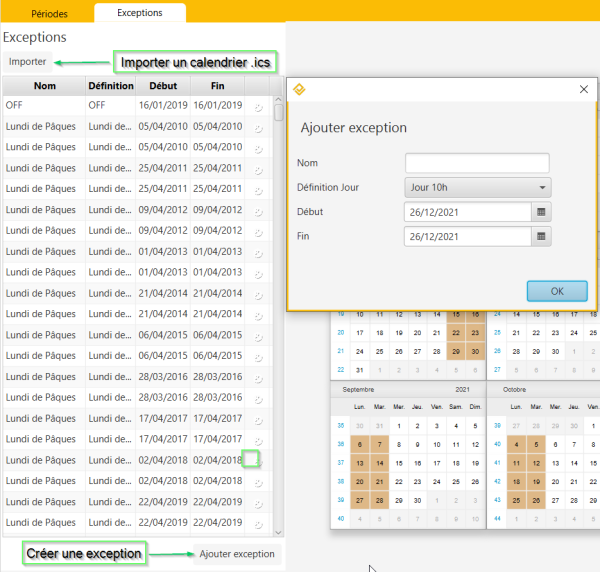Close the Ajouter exception dialog
Image resolution: width=600 pixels, height=572 pixels.
pos(584,89)
